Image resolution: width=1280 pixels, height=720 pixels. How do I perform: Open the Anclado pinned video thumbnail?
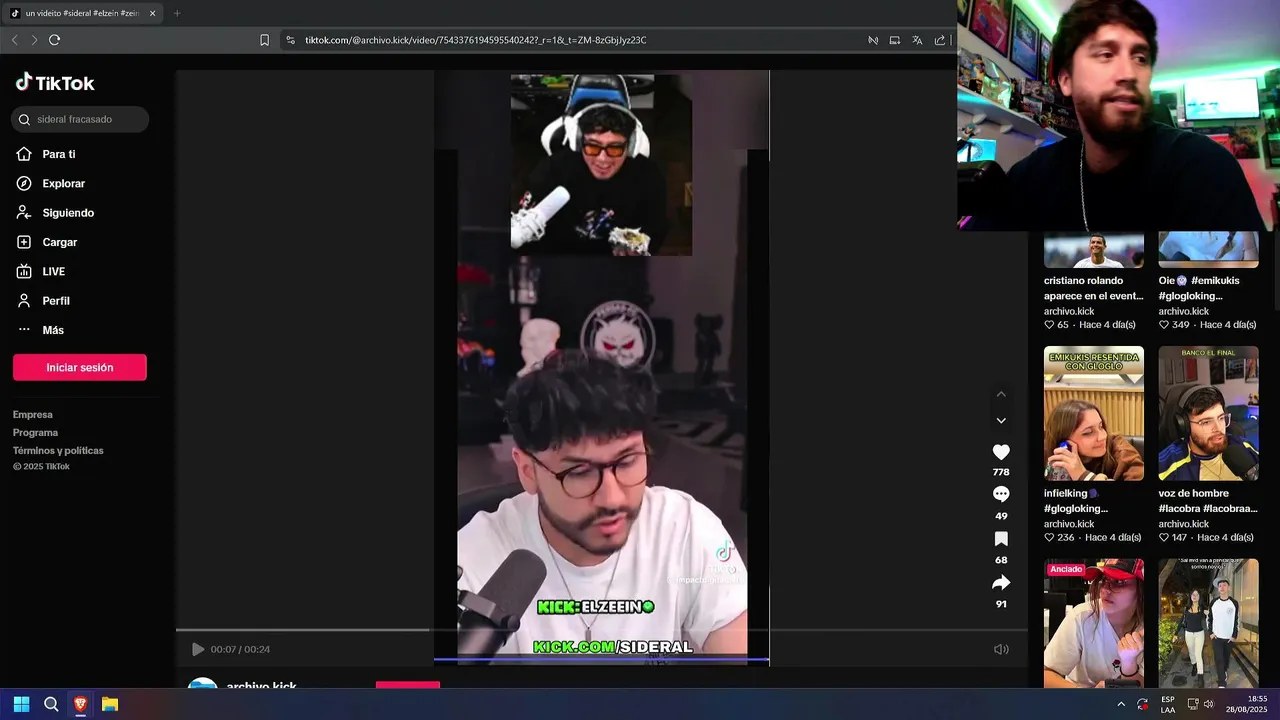pyautogui.click(x=1094, y=623)
